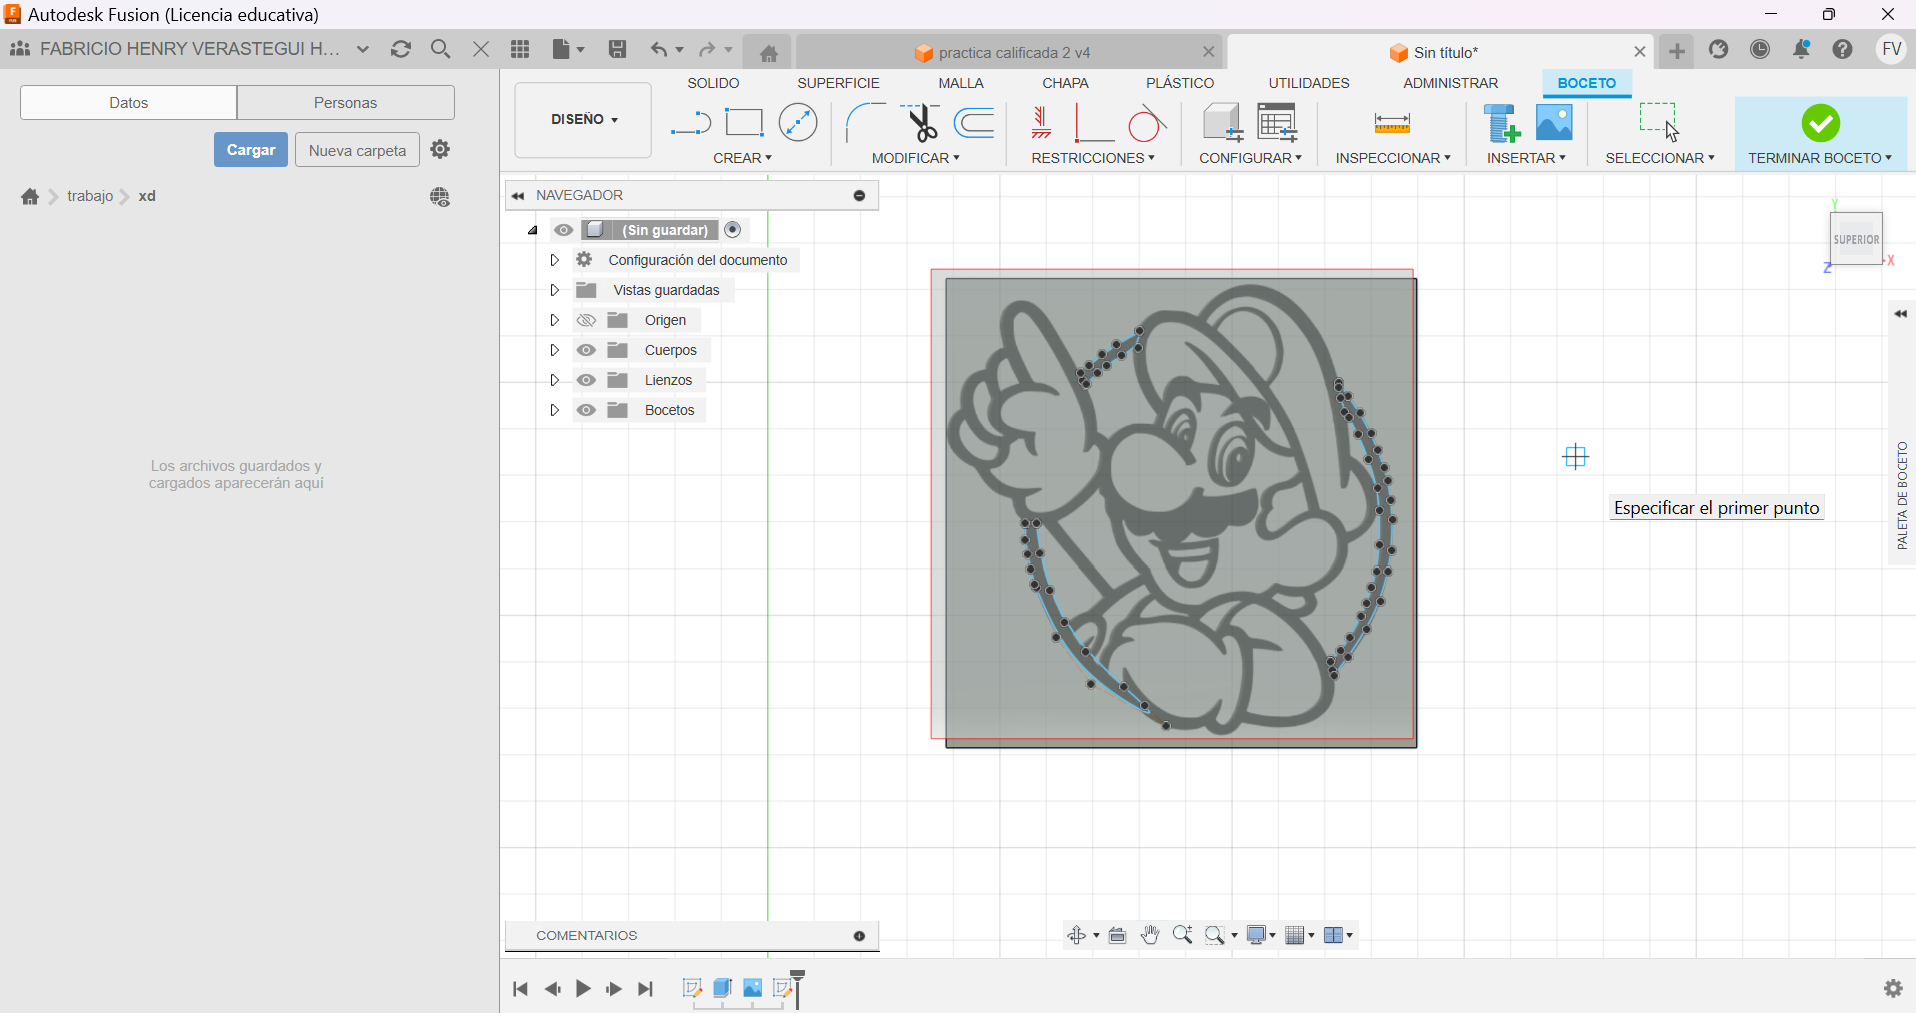
Task: Go to trabajo in the breadcrumb
Action: pyautogui.click(x=90, y=196)
